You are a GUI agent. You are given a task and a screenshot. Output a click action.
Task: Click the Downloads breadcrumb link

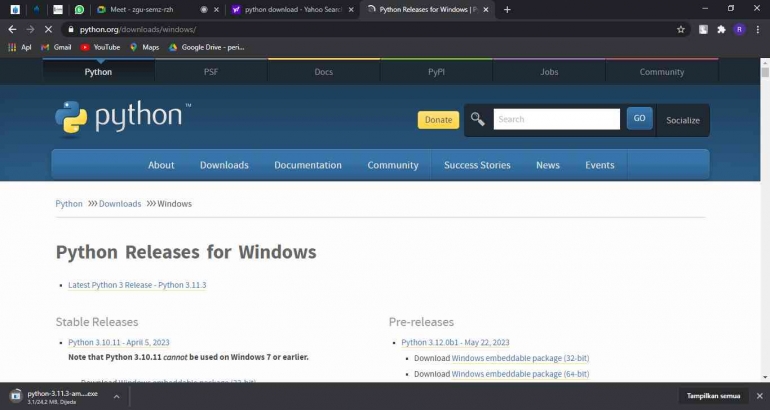pyautogui.click(x=120, y=204)
